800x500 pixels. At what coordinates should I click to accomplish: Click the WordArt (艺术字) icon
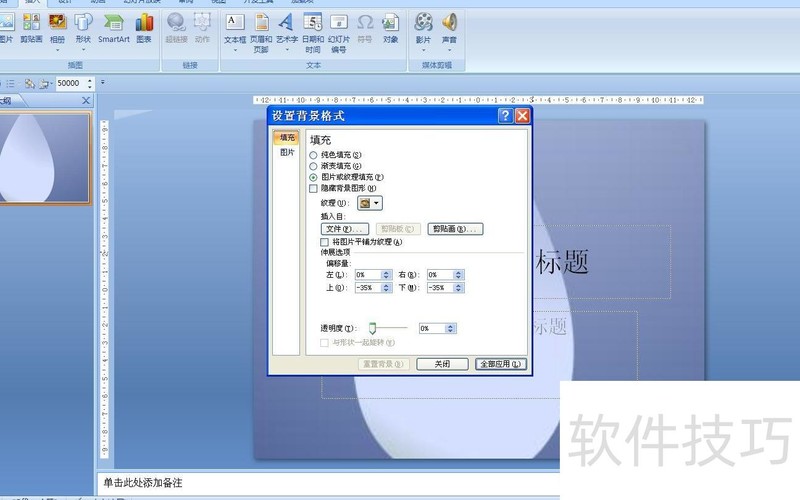(287, 24)
